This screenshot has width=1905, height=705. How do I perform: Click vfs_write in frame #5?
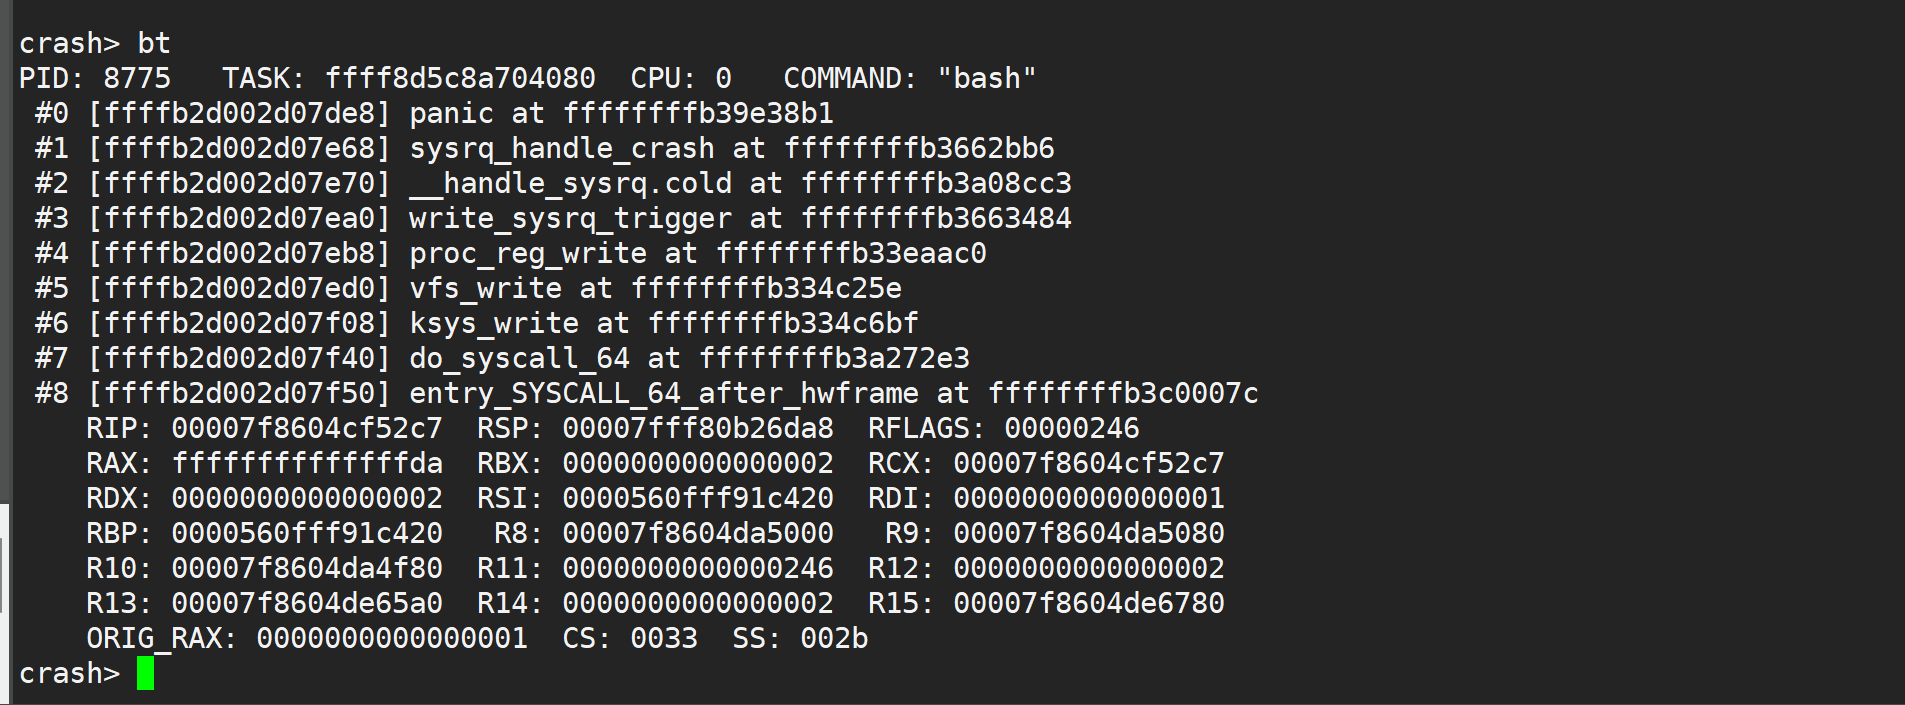[x=485, y=288]
